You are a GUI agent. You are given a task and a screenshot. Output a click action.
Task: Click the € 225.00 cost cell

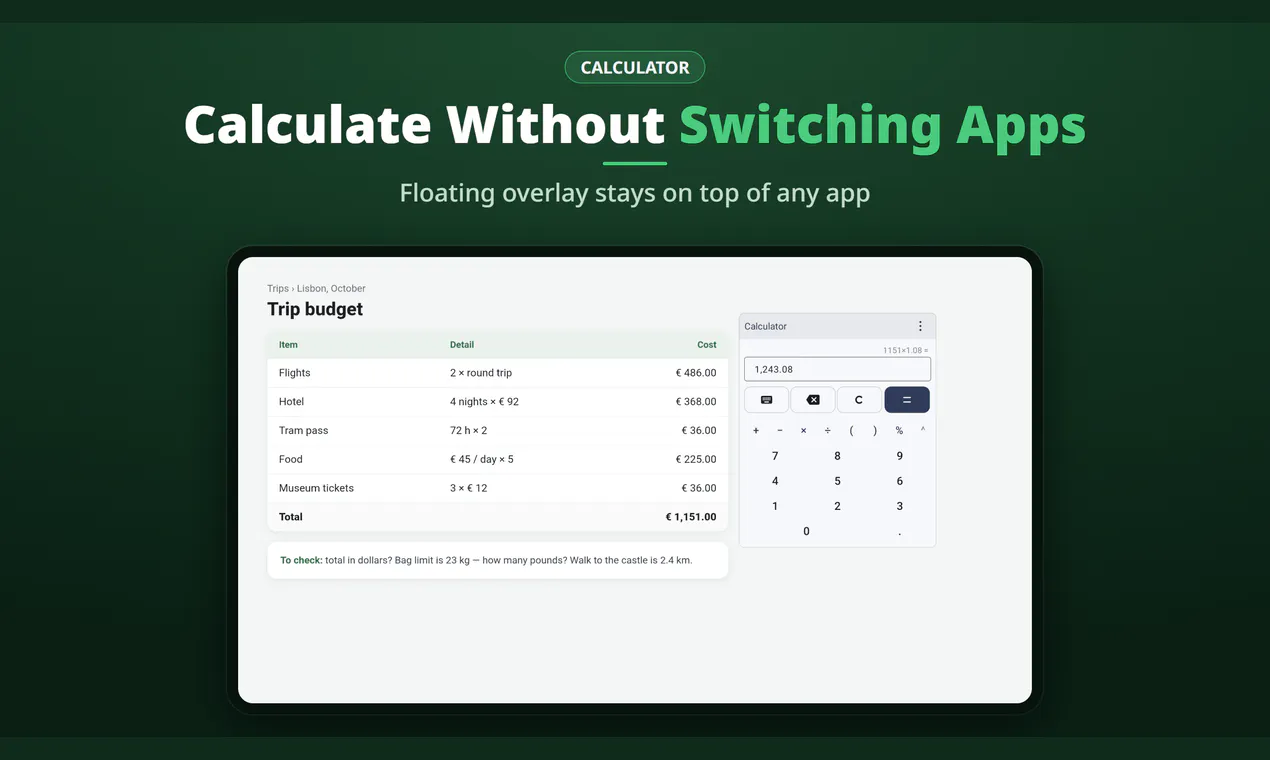click(x=696, y=460)
